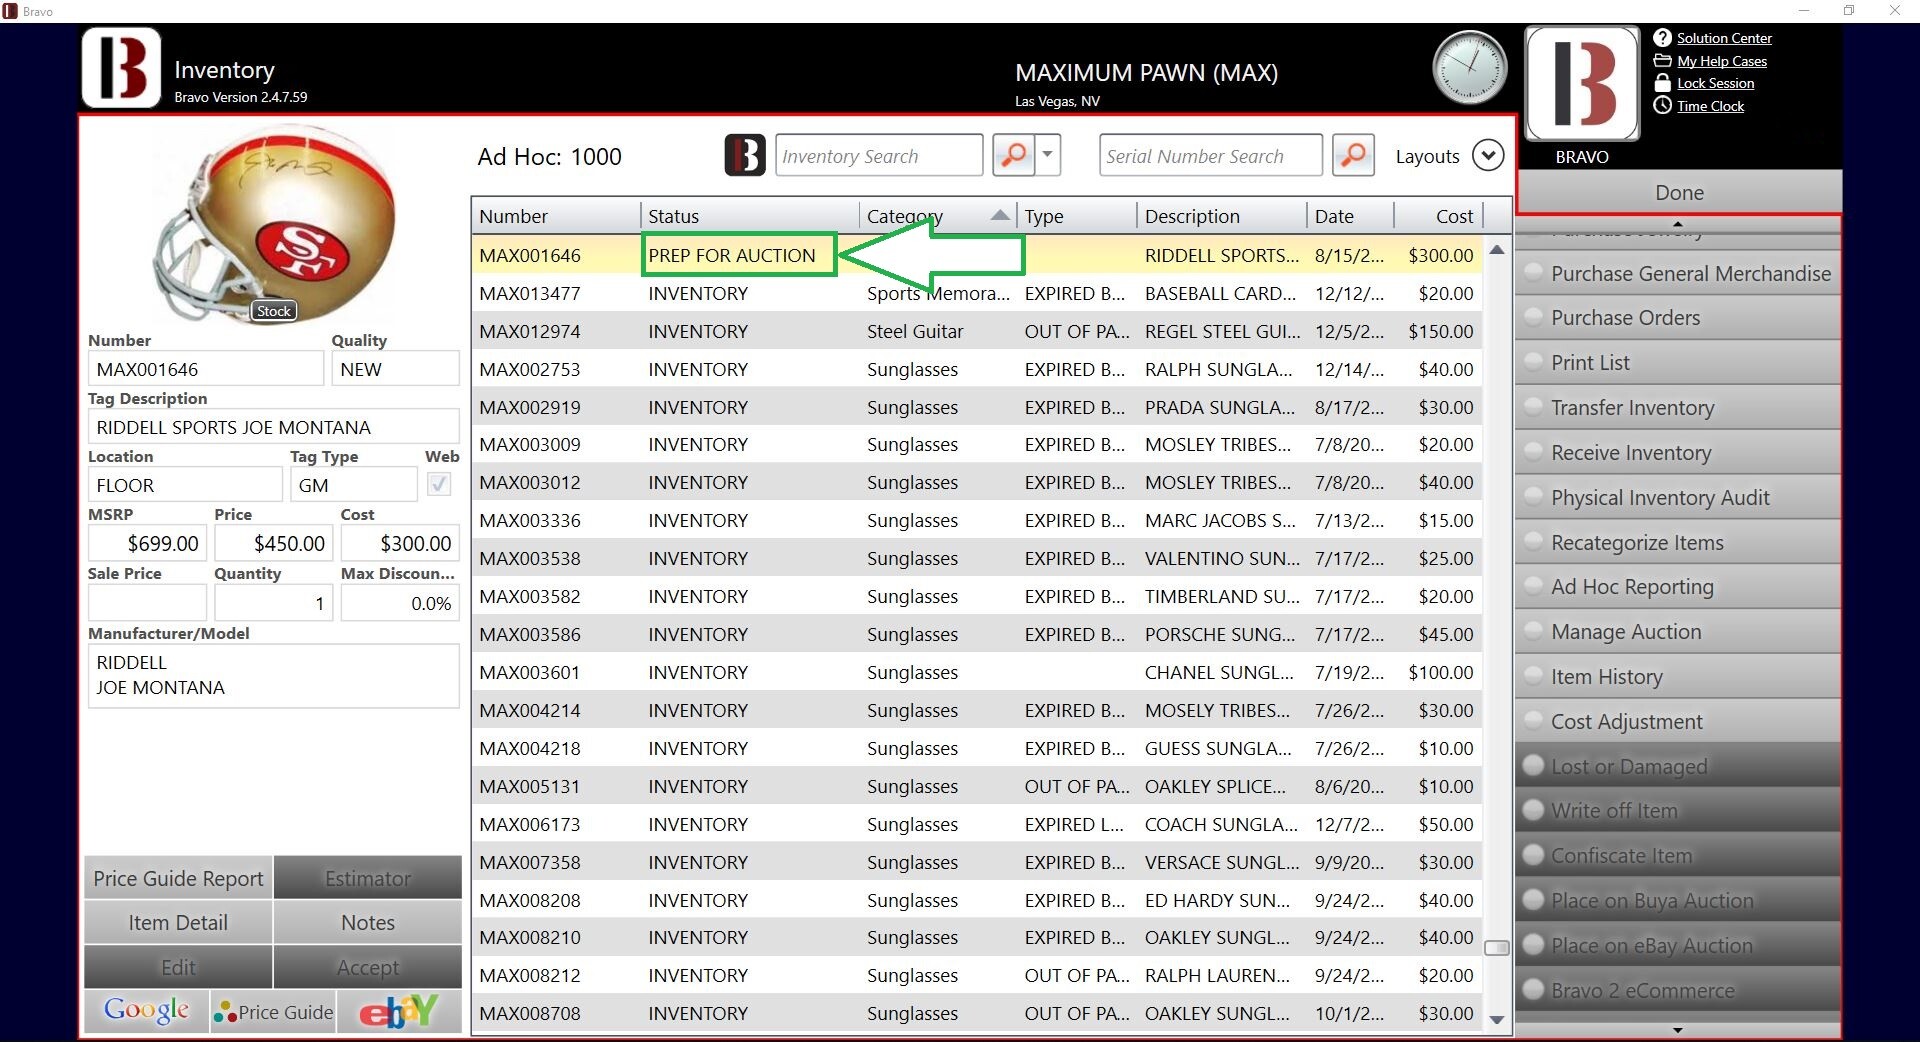Open Item Detail
1920x1042 pixels.
[x=178, y=923]
